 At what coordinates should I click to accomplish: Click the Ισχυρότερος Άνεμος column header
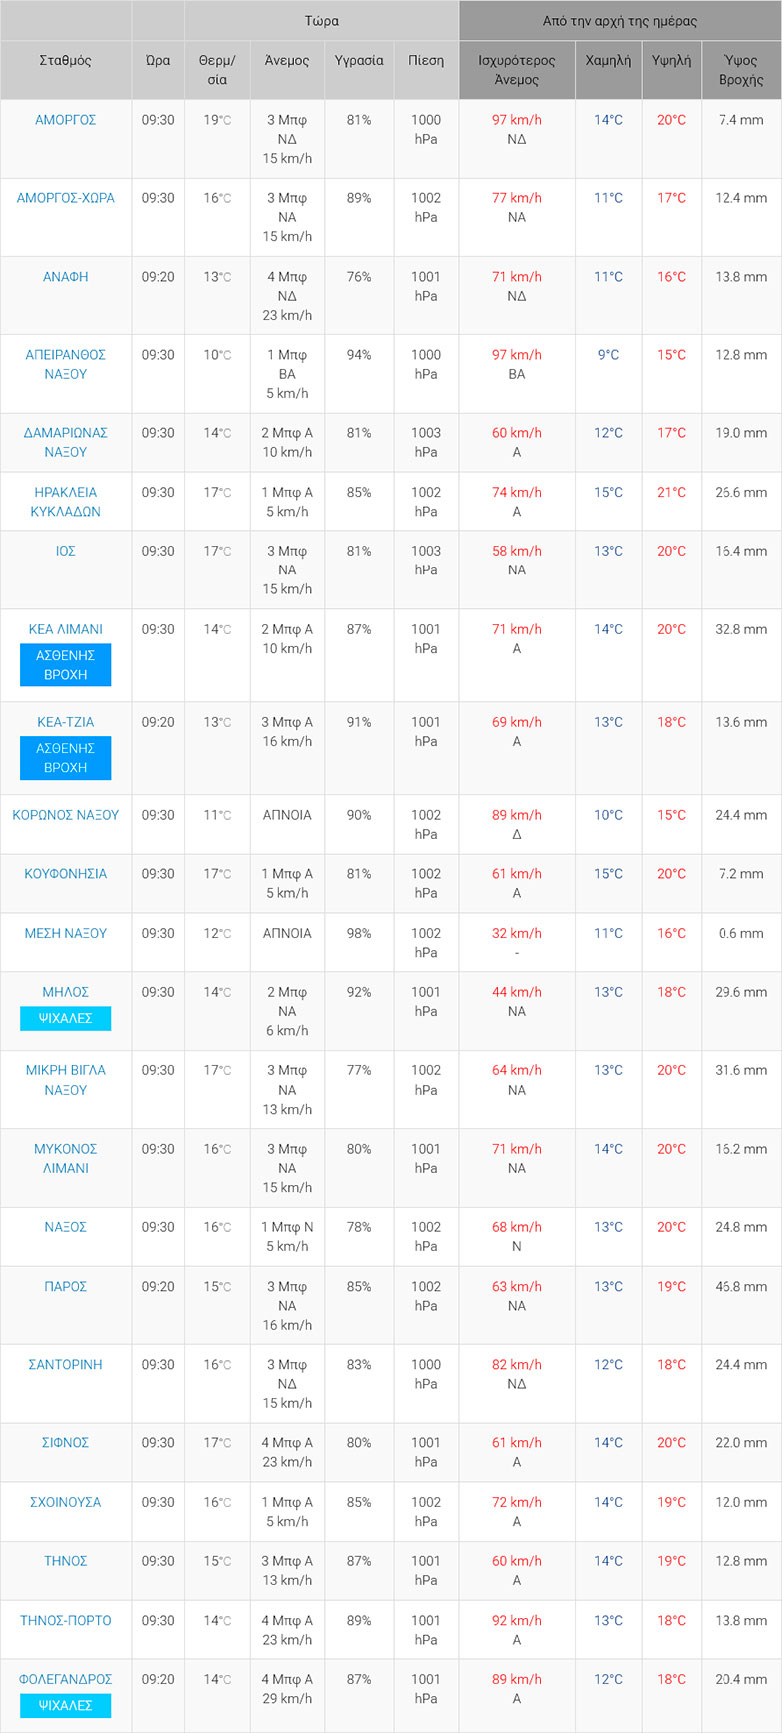pyautogui.click(x=516, y=70)
